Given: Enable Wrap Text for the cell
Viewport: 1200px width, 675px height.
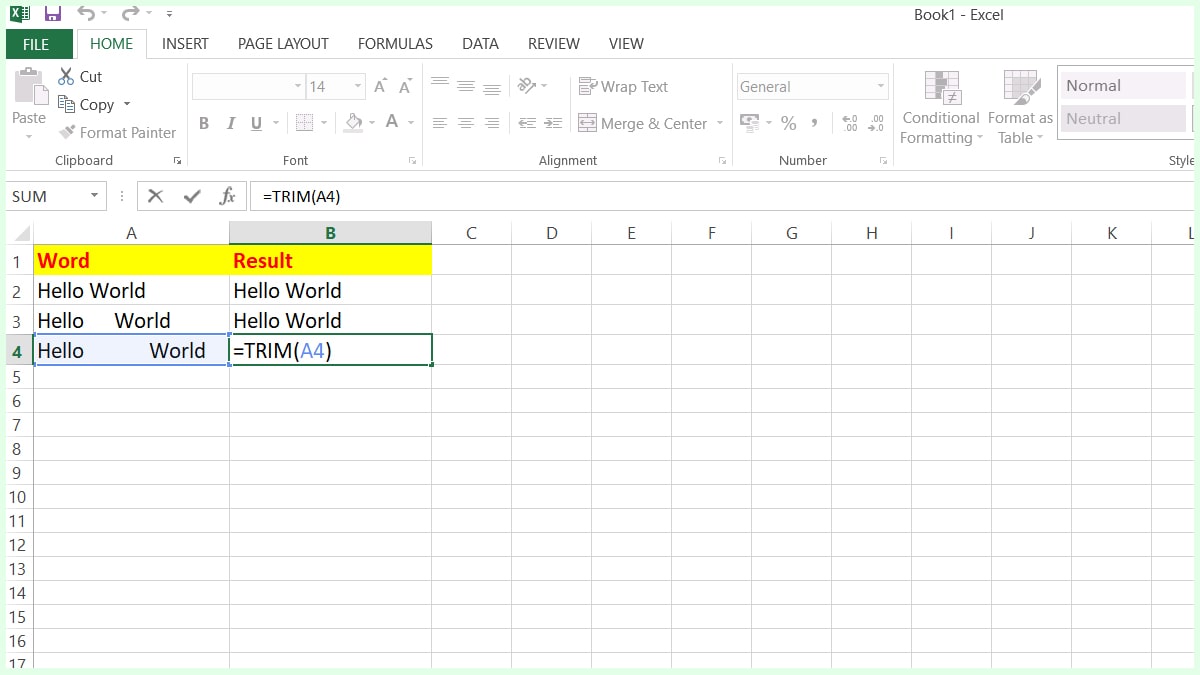Looking at the screenshot, I should click(x=623, y=86).
